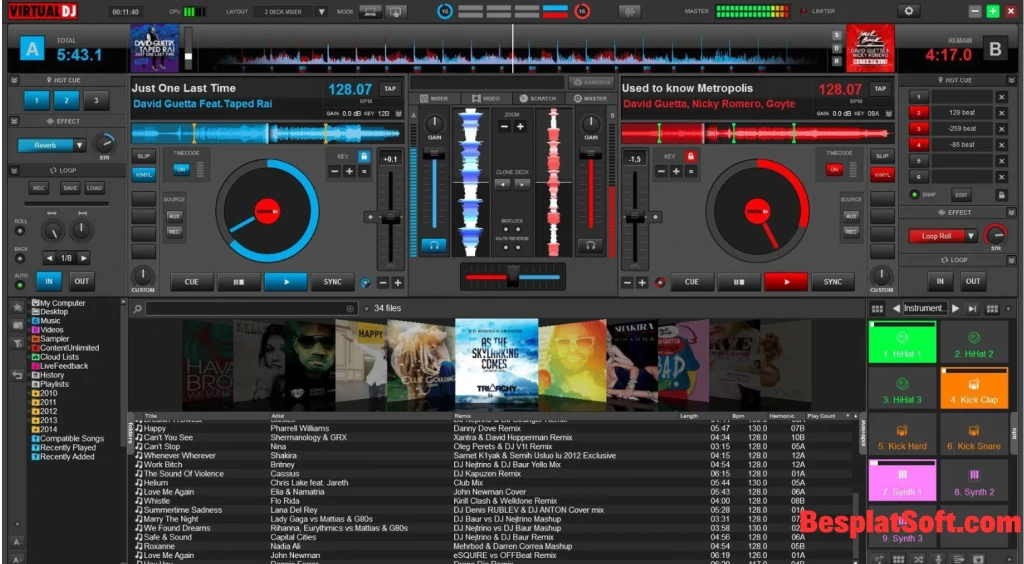Toggle the AUTO loop indicator on deck A
The height and width of the screenshot is (564, 1024).
20,285
